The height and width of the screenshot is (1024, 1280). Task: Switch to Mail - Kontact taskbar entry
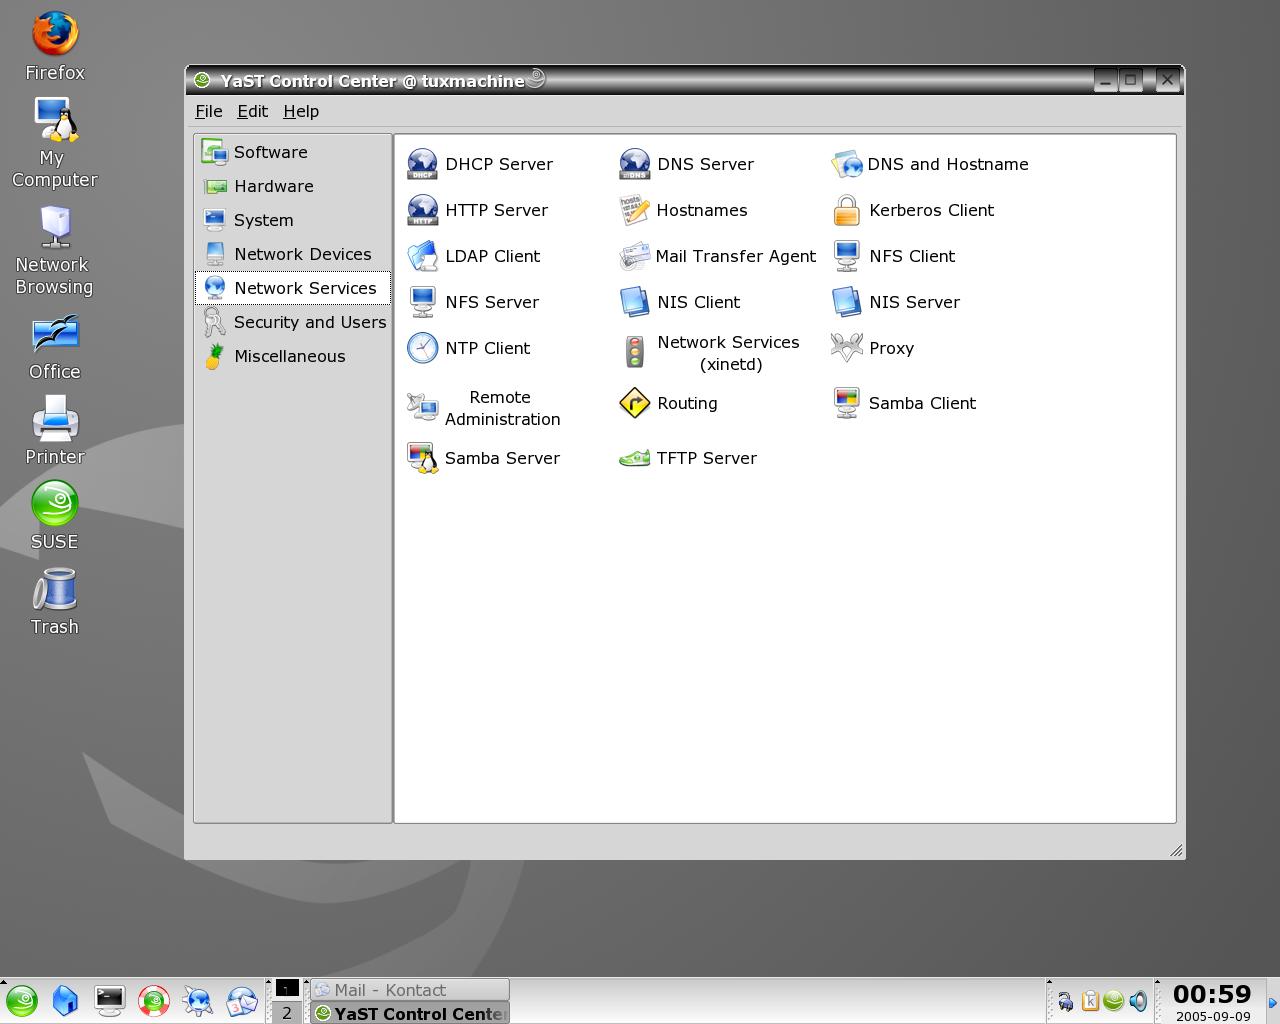409,990
